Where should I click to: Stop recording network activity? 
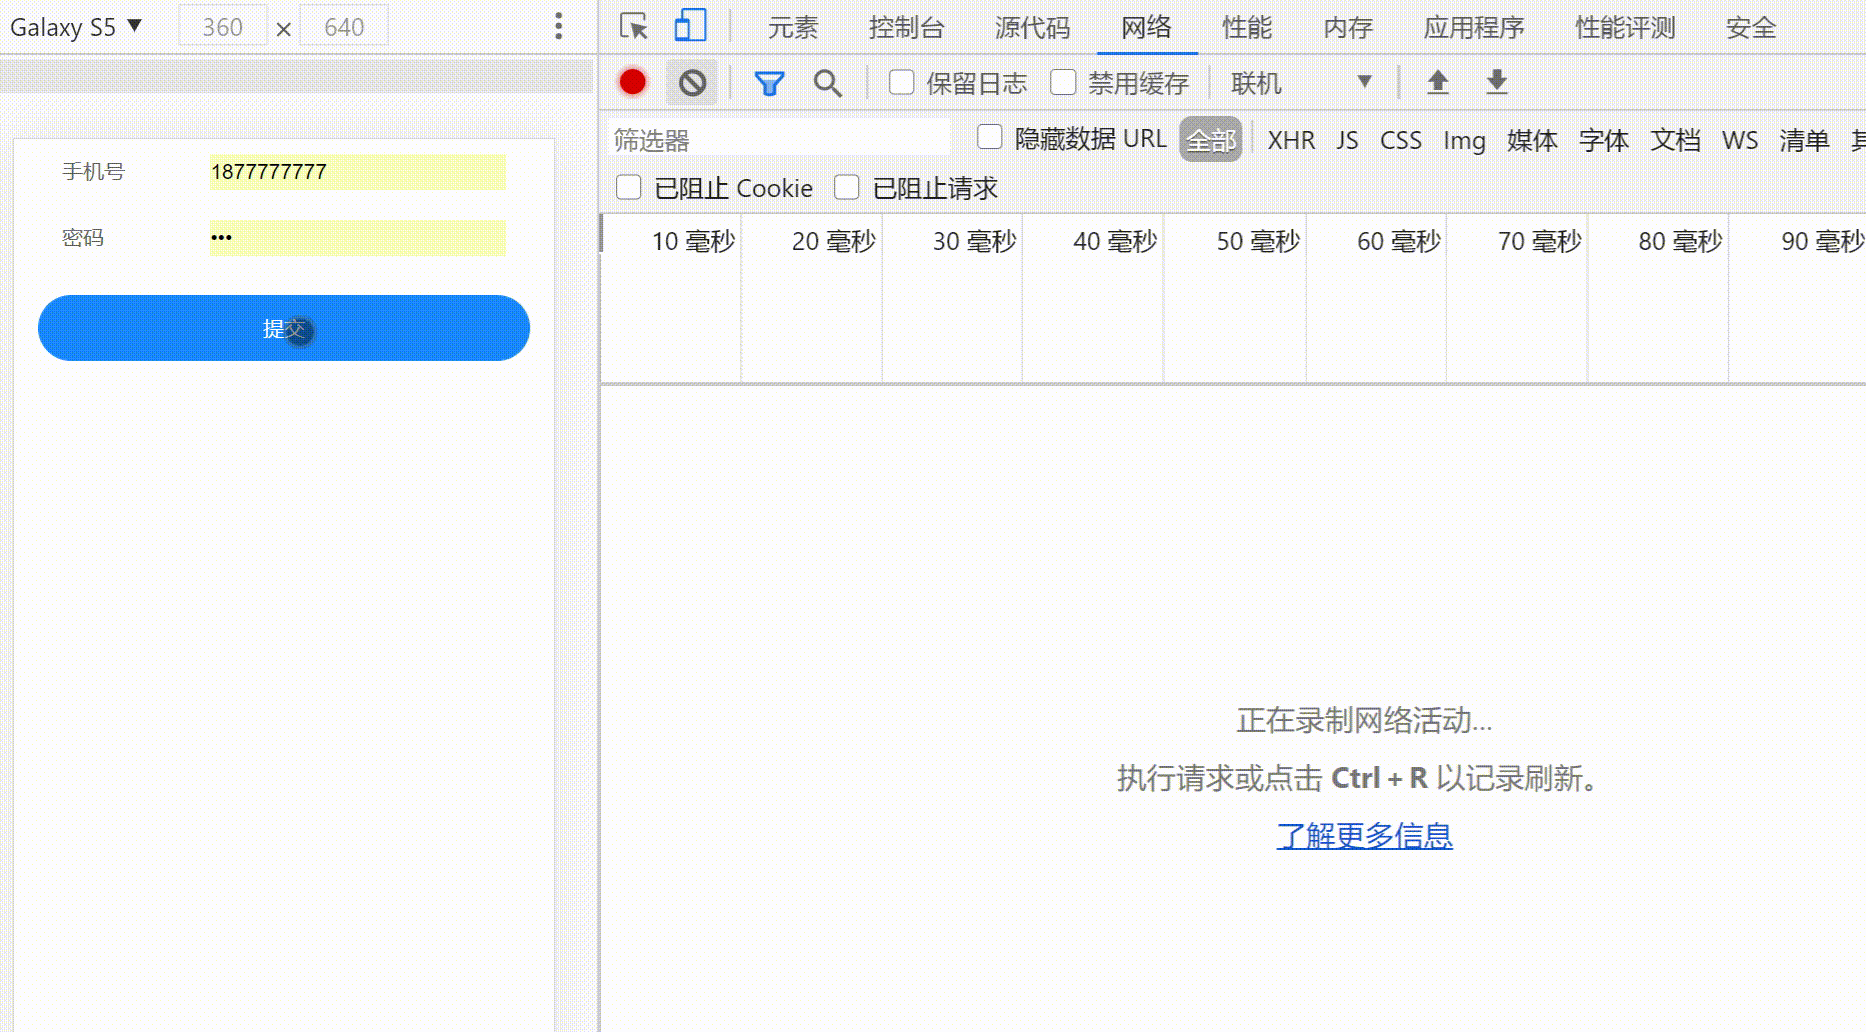[632, 82]
